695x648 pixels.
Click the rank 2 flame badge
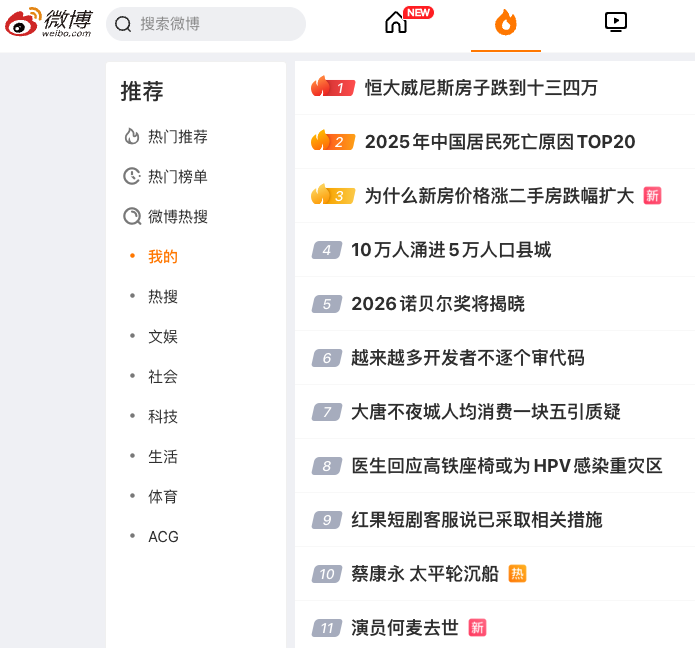point(333,141)
